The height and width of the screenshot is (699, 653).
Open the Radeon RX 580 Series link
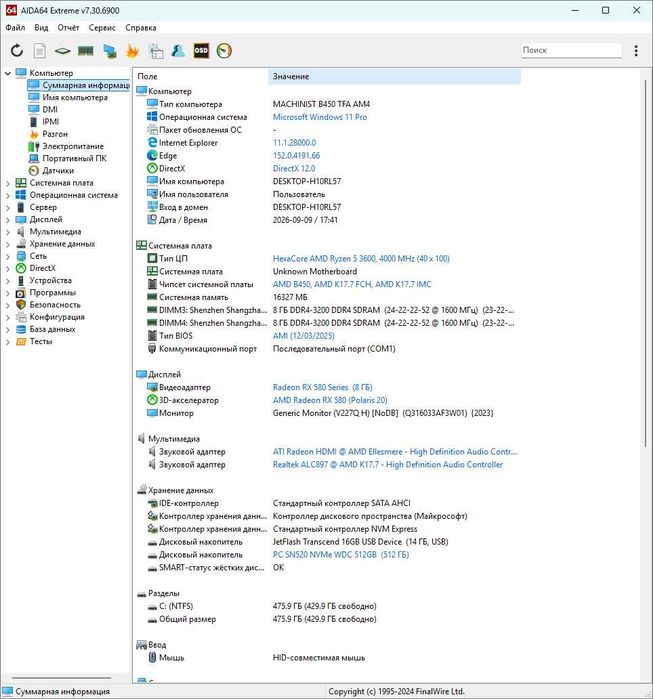click(322, 387)
